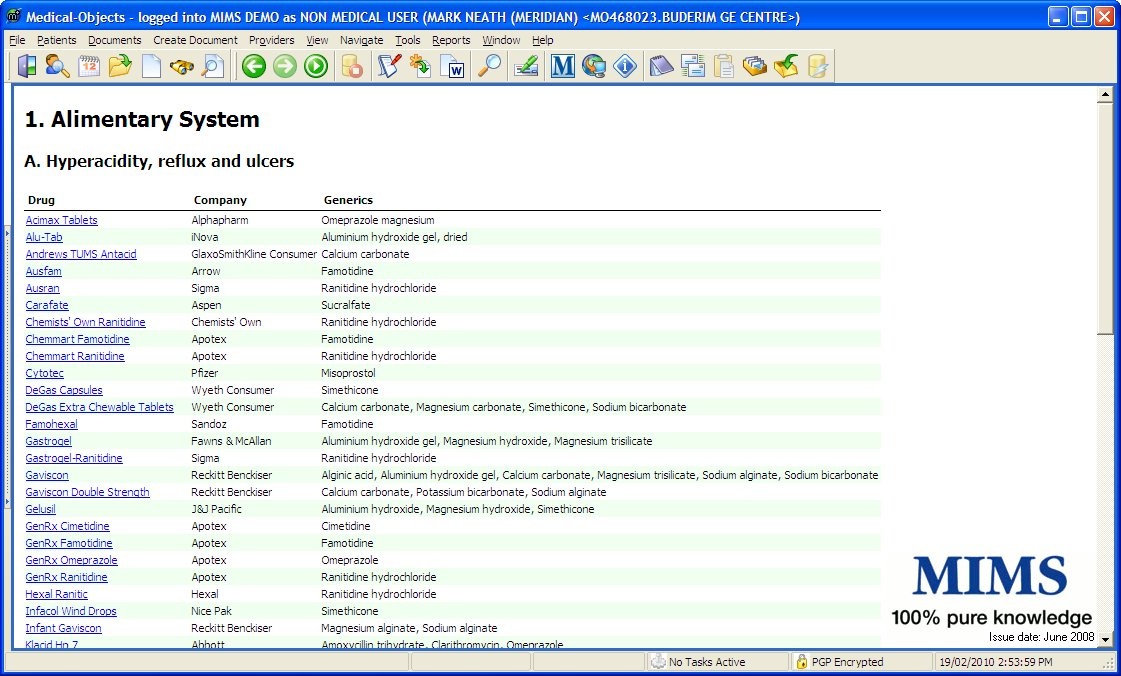Click the date and time in status bar
The width and height of the screenshot is (1121, 676).
tap(996, 662)
